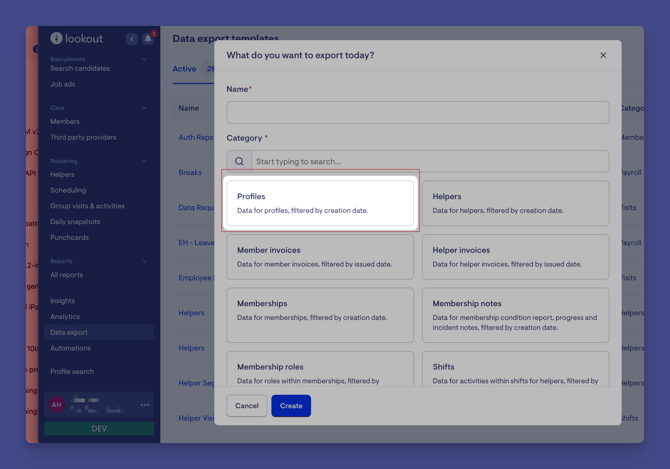Image resolution: width=670 pixels, height=469 pixels.
Task: Collapse the Reports section chevron
Action: (x=144, y=261)
